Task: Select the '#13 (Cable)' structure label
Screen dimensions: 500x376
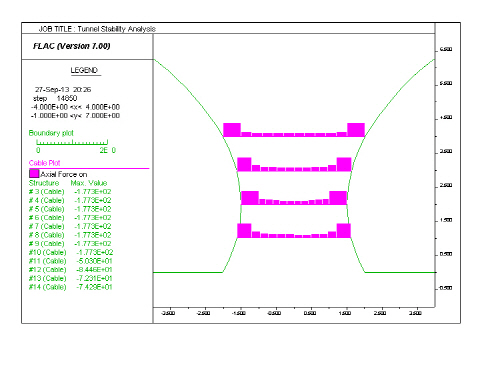Action: tap(47, 278)
